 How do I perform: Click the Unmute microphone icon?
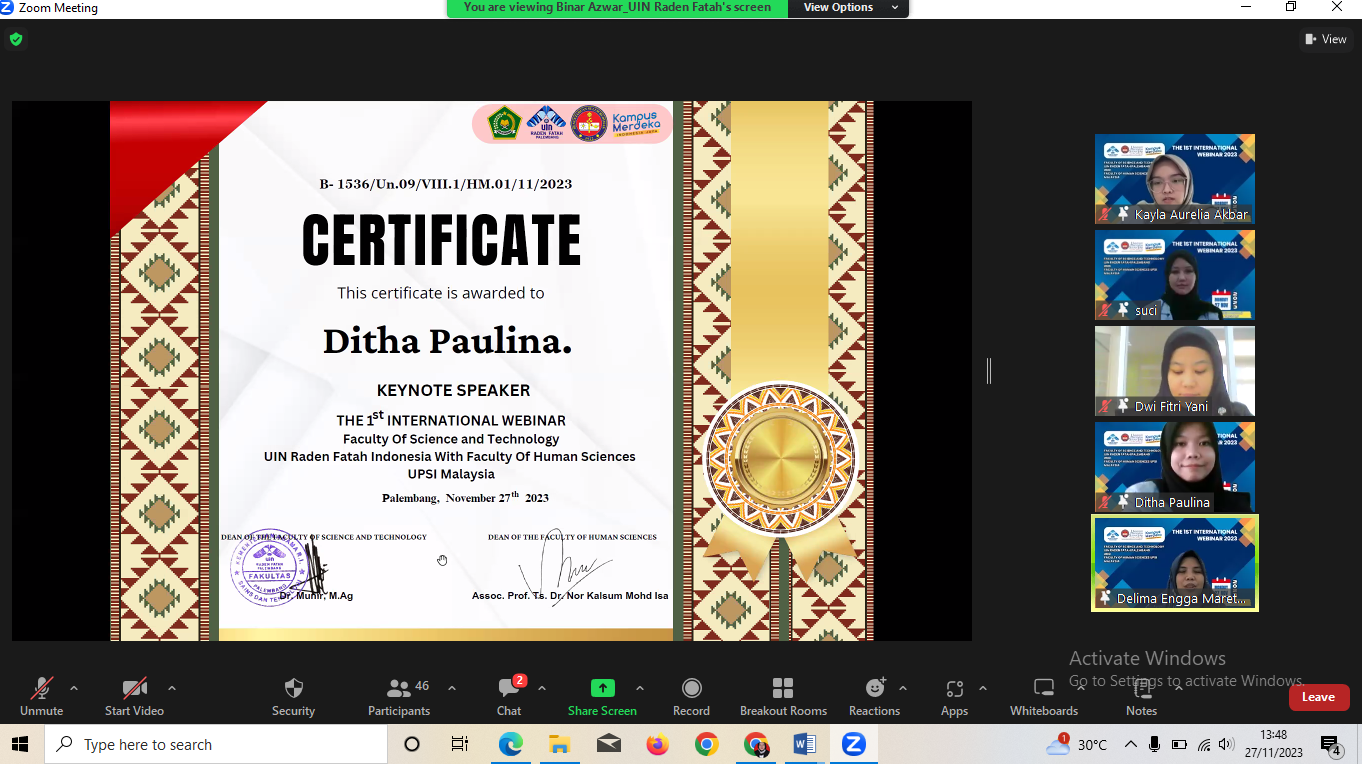[x=41, y=688]
